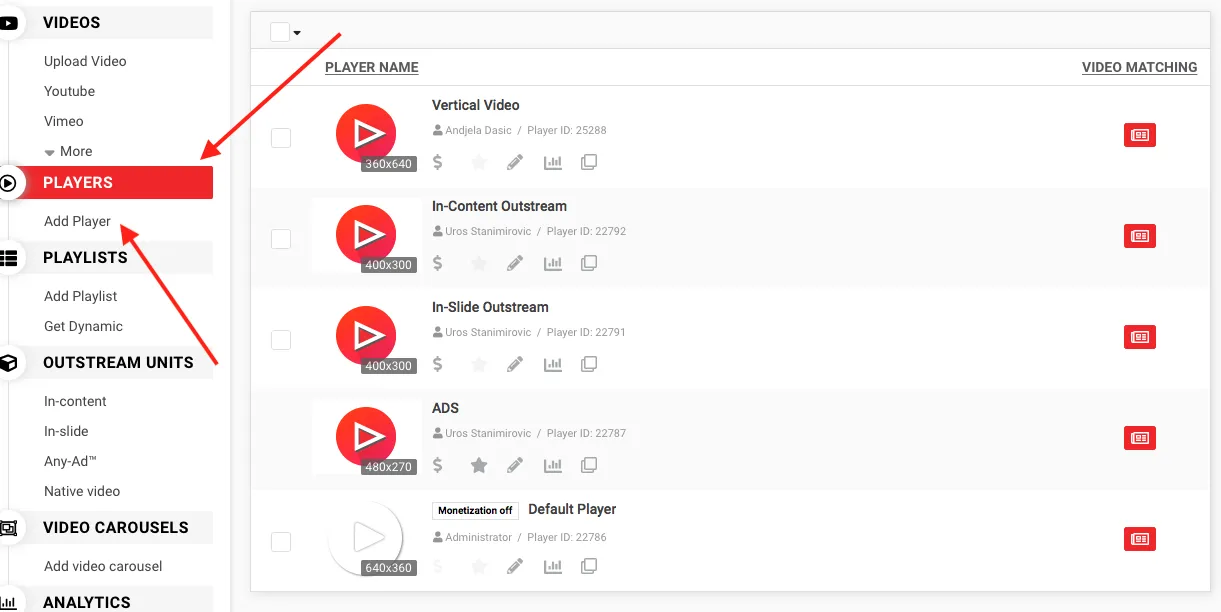Open the select-all checkbox dropdown arrow
This screenshot has width=1221, height=612.
click(297, 33)
